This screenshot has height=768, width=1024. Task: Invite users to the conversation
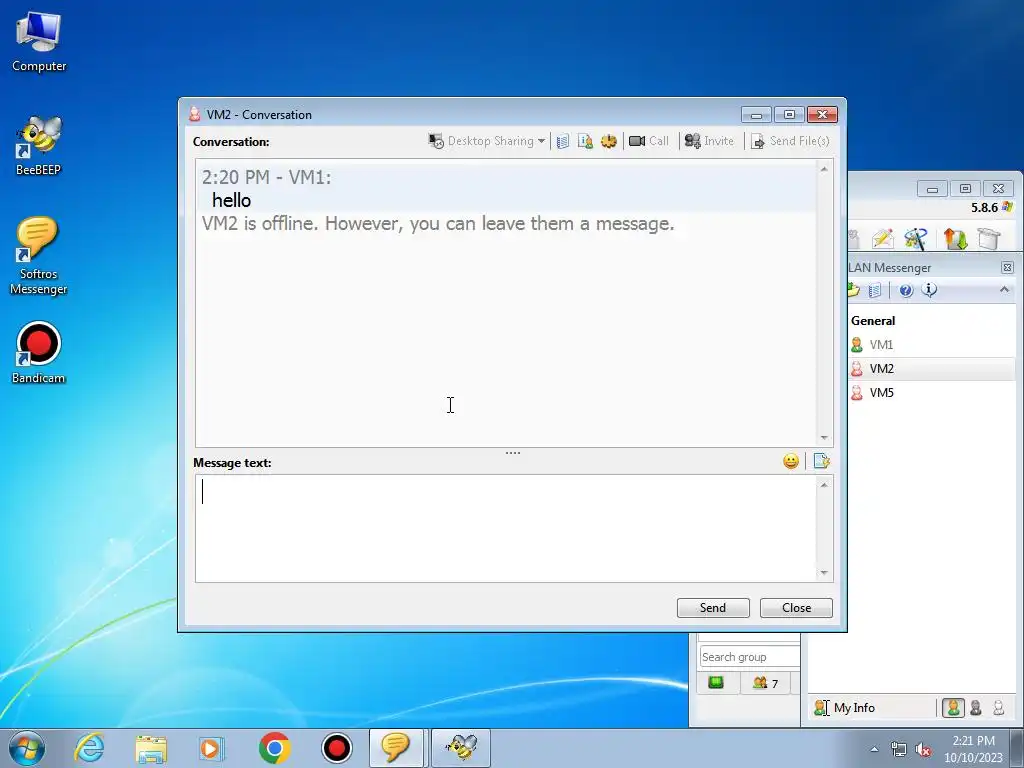tap(709, 141)
